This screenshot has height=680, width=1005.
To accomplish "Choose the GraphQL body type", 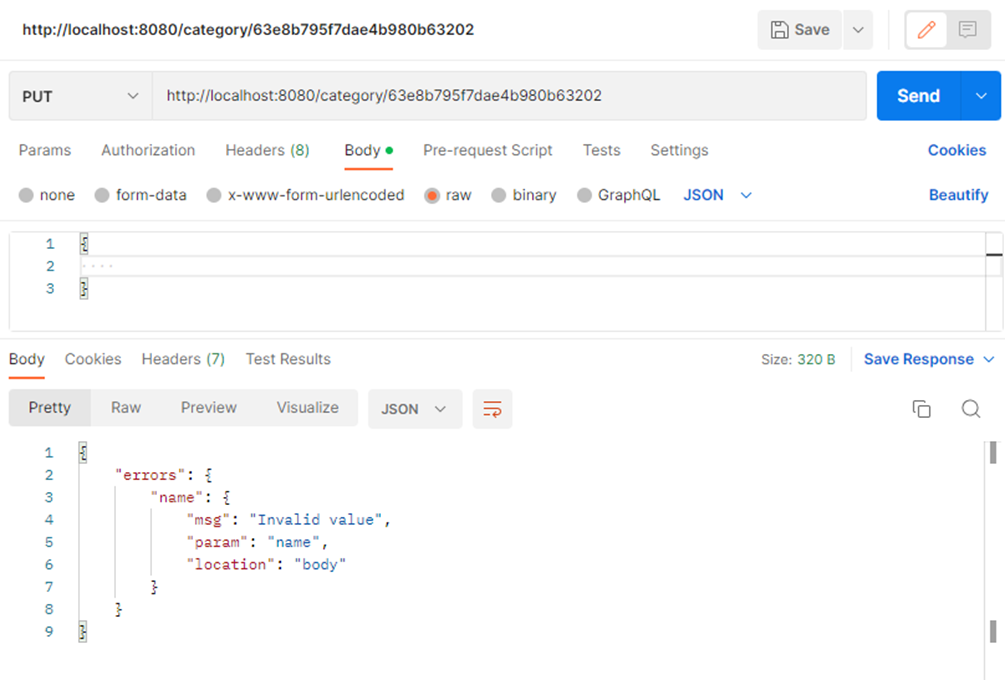I will pyautogui.click(x=584, y=195).
